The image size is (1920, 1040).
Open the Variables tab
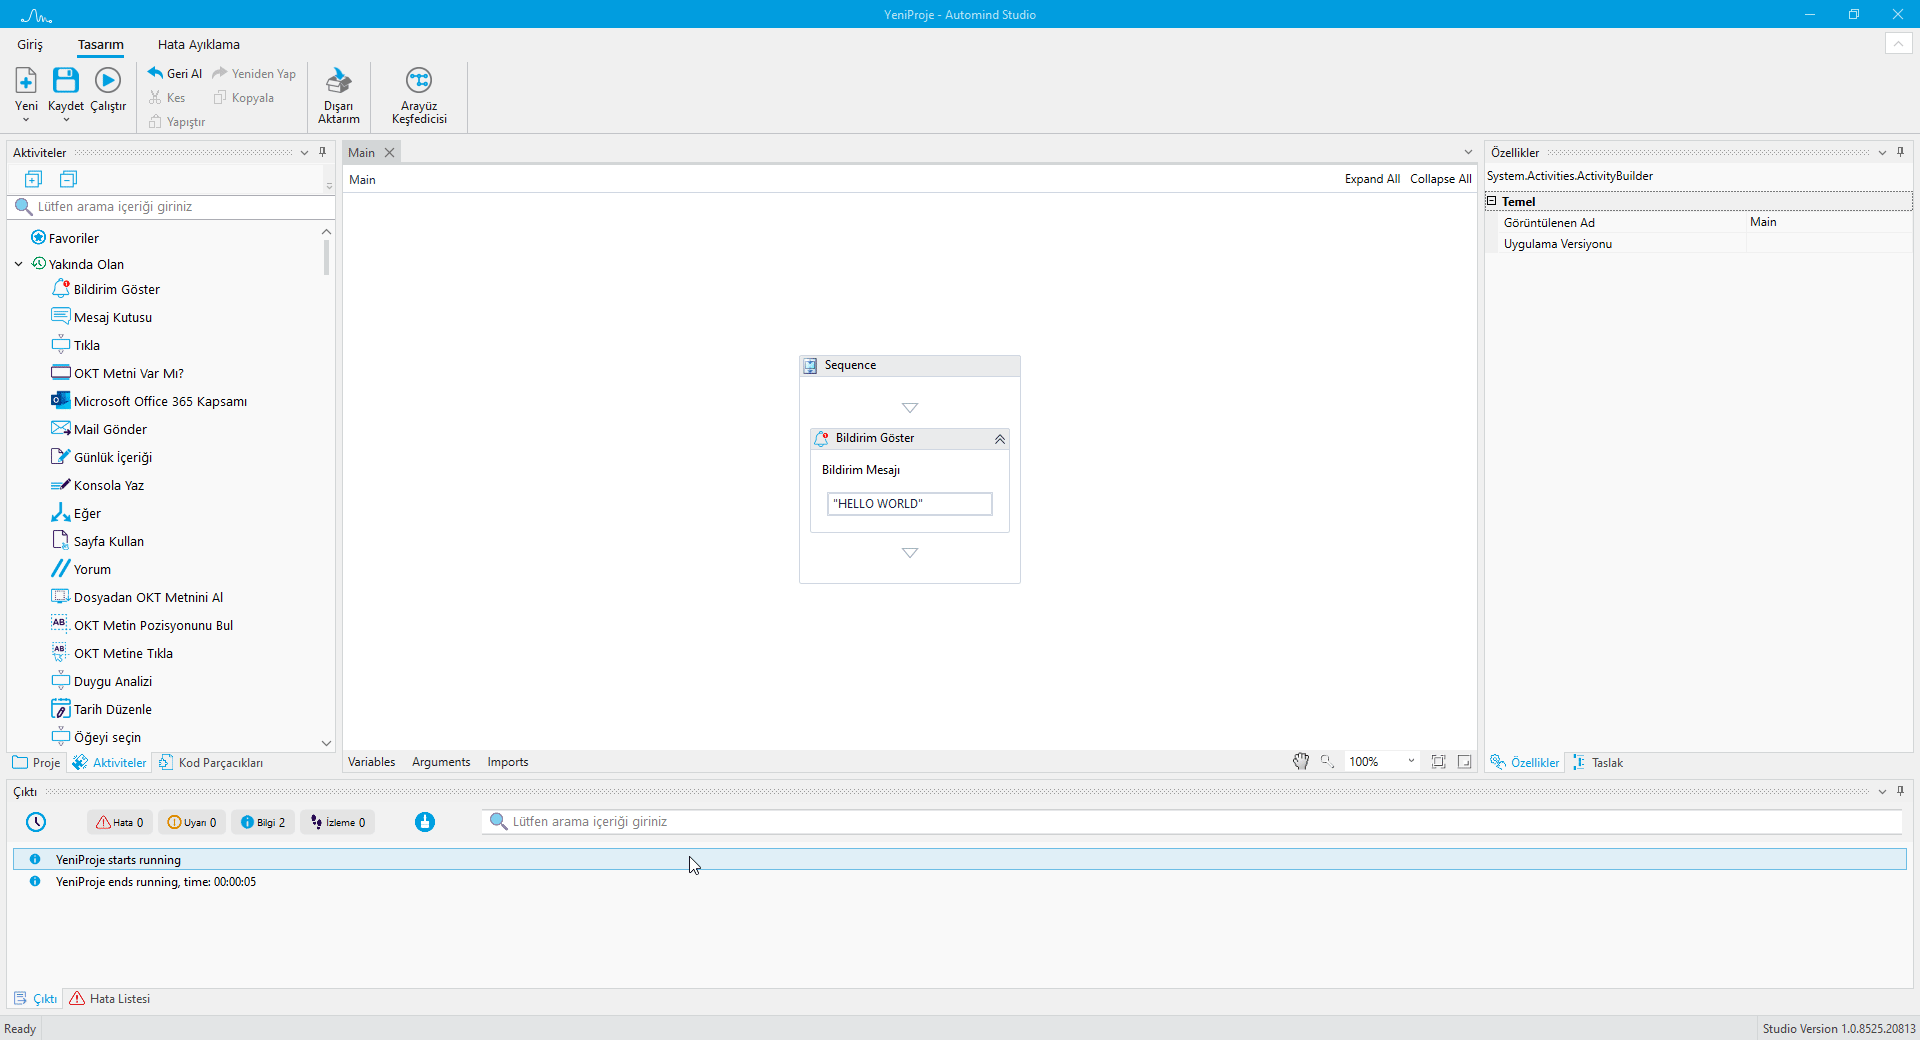click(371, 762)
